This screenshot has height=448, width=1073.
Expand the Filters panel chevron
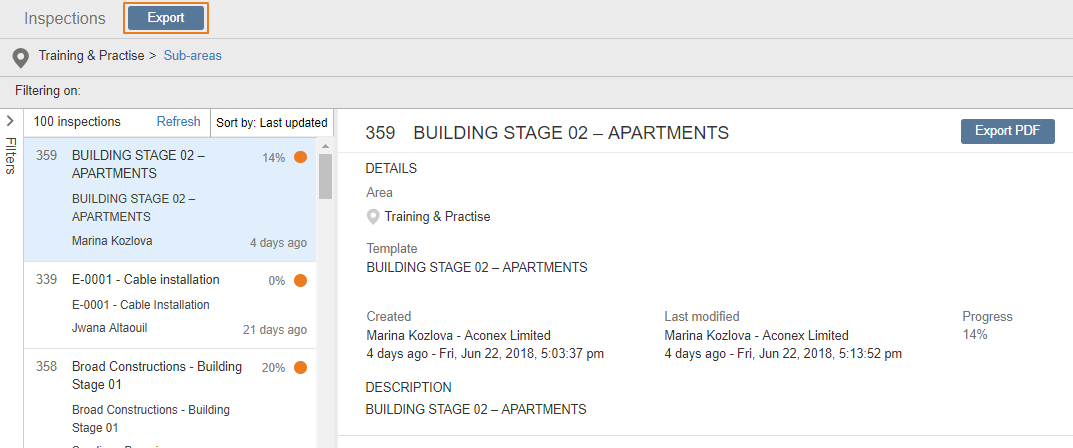click(x=10, y=121)
